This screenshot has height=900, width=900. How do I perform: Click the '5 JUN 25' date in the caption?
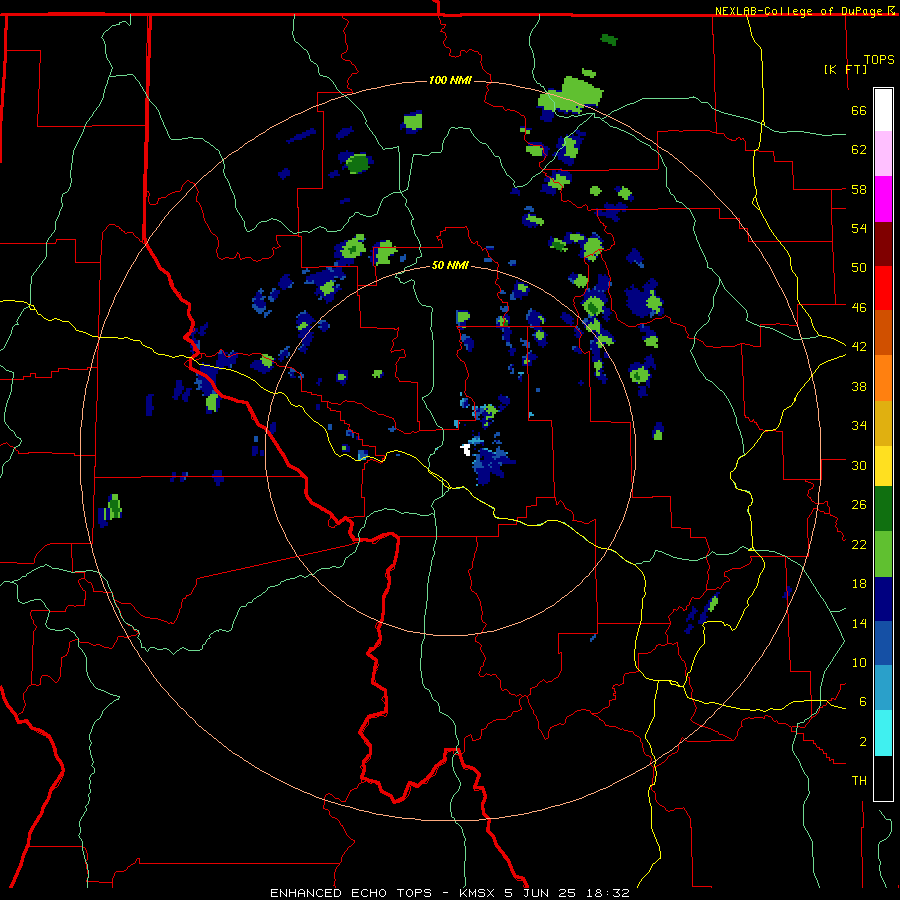542,893
